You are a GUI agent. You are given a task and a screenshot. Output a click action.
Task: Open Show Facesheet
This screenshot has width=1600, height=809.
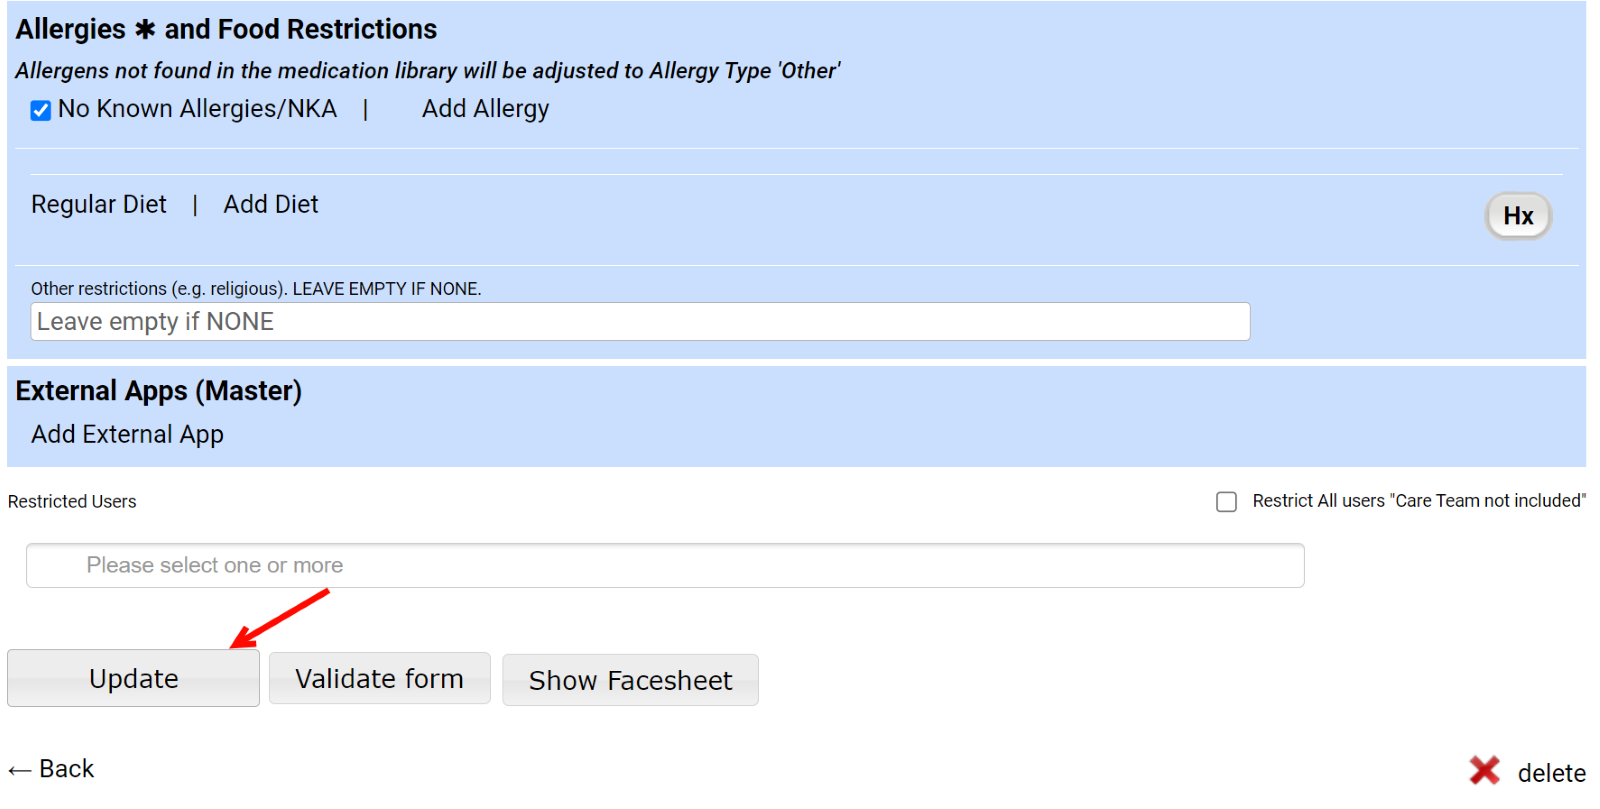click(x=630, y=681)
